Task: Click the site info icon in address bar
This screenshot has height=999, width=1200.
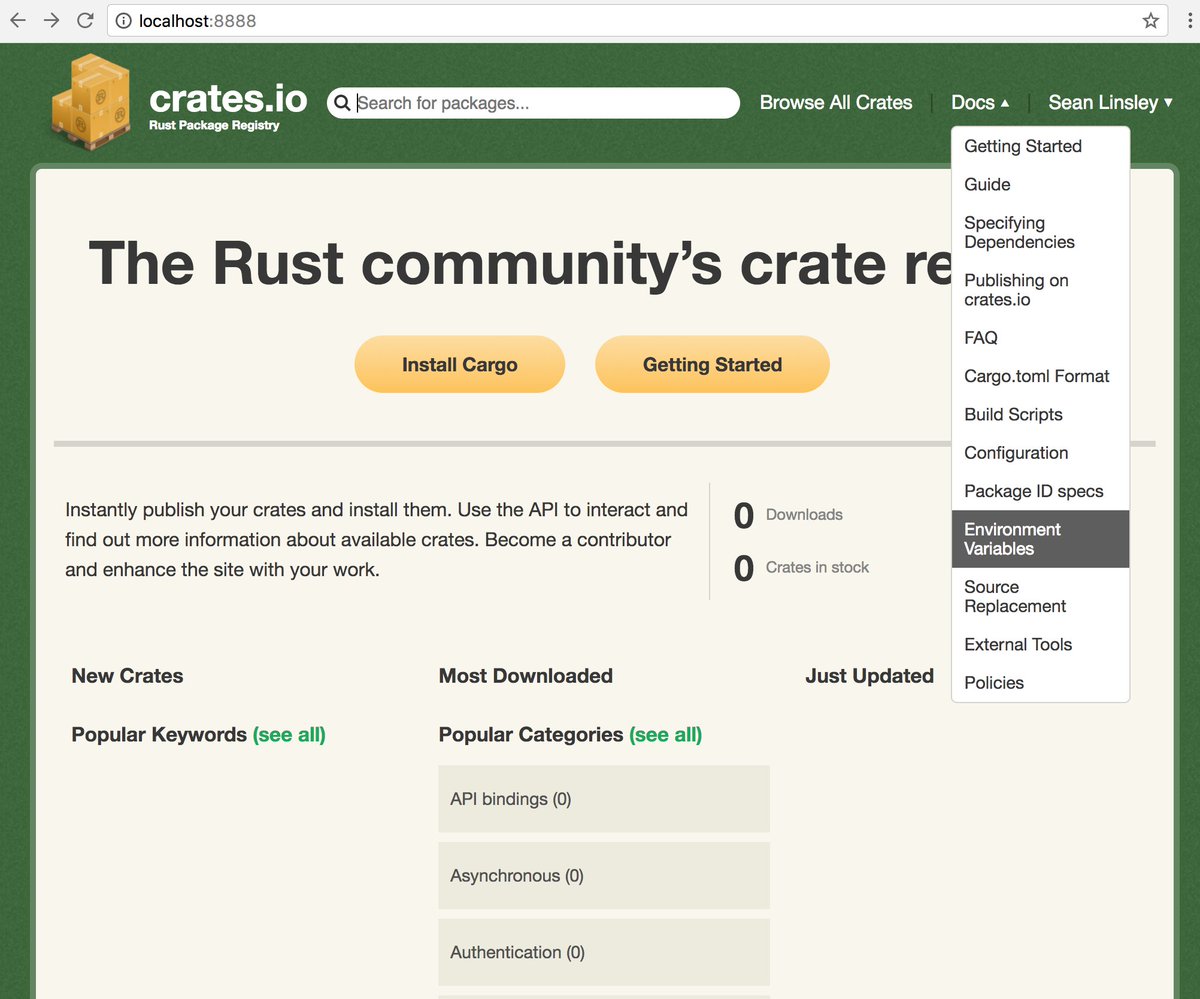Action: [x=124, y=20]
